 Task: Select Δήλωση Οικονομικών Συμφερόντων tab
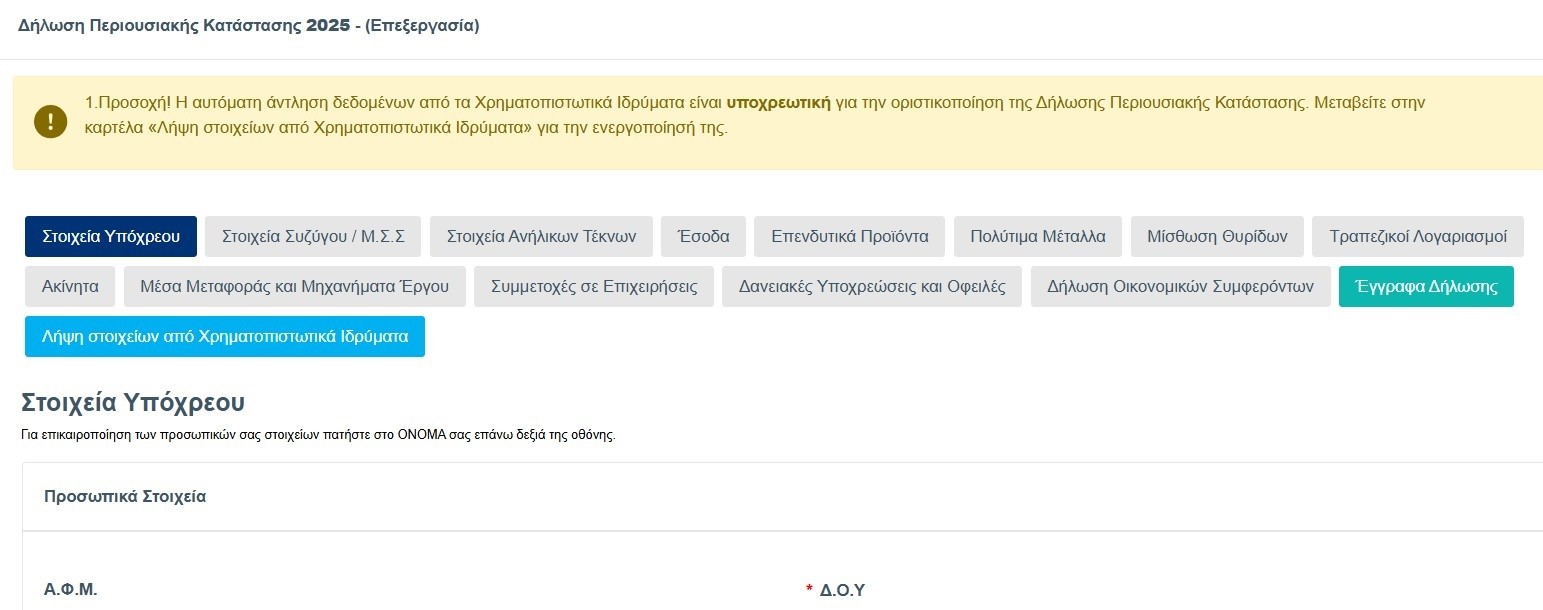click(x=1180, y=286)
